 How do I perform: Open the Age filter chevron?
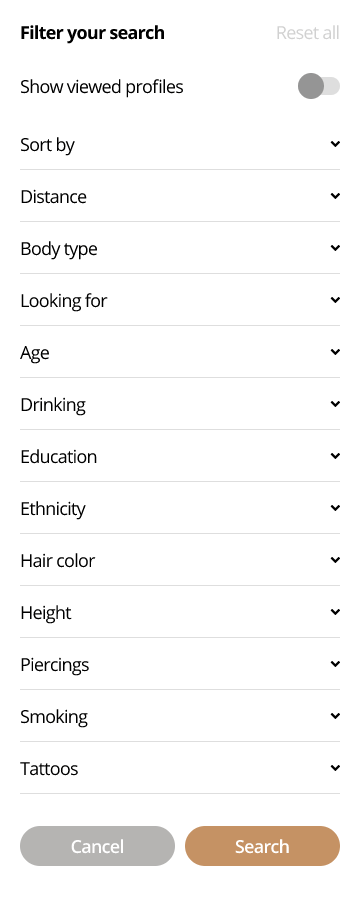(x=335, y=352)
